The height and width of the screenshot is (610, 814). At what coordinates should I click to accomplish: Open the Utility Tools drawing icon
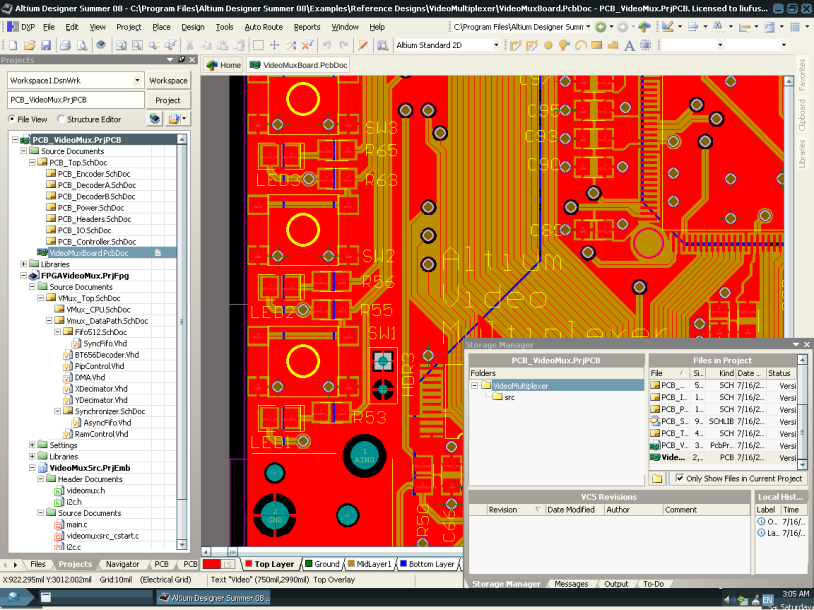[x=668, y=27]
